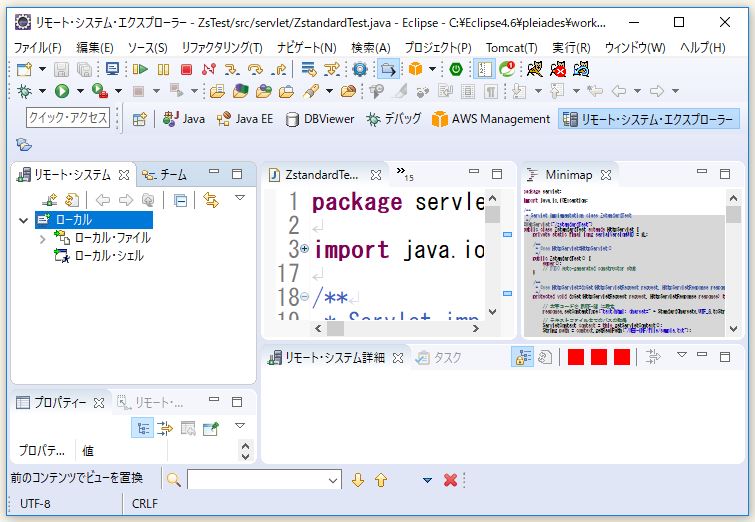Click the monitor icon next to save buttons
Viewport: 755px width, 522px height.
coord(112,69)
